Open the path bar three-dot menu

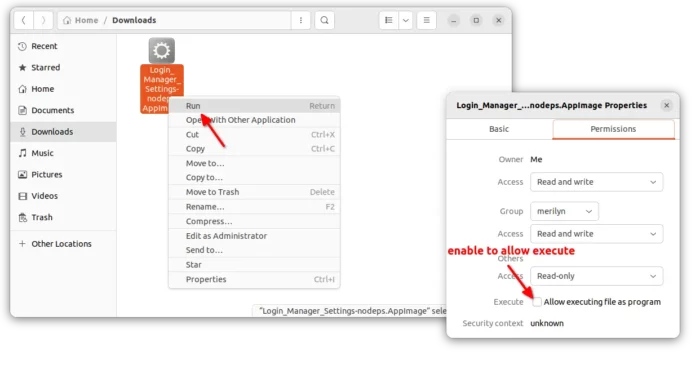[301, 20]
